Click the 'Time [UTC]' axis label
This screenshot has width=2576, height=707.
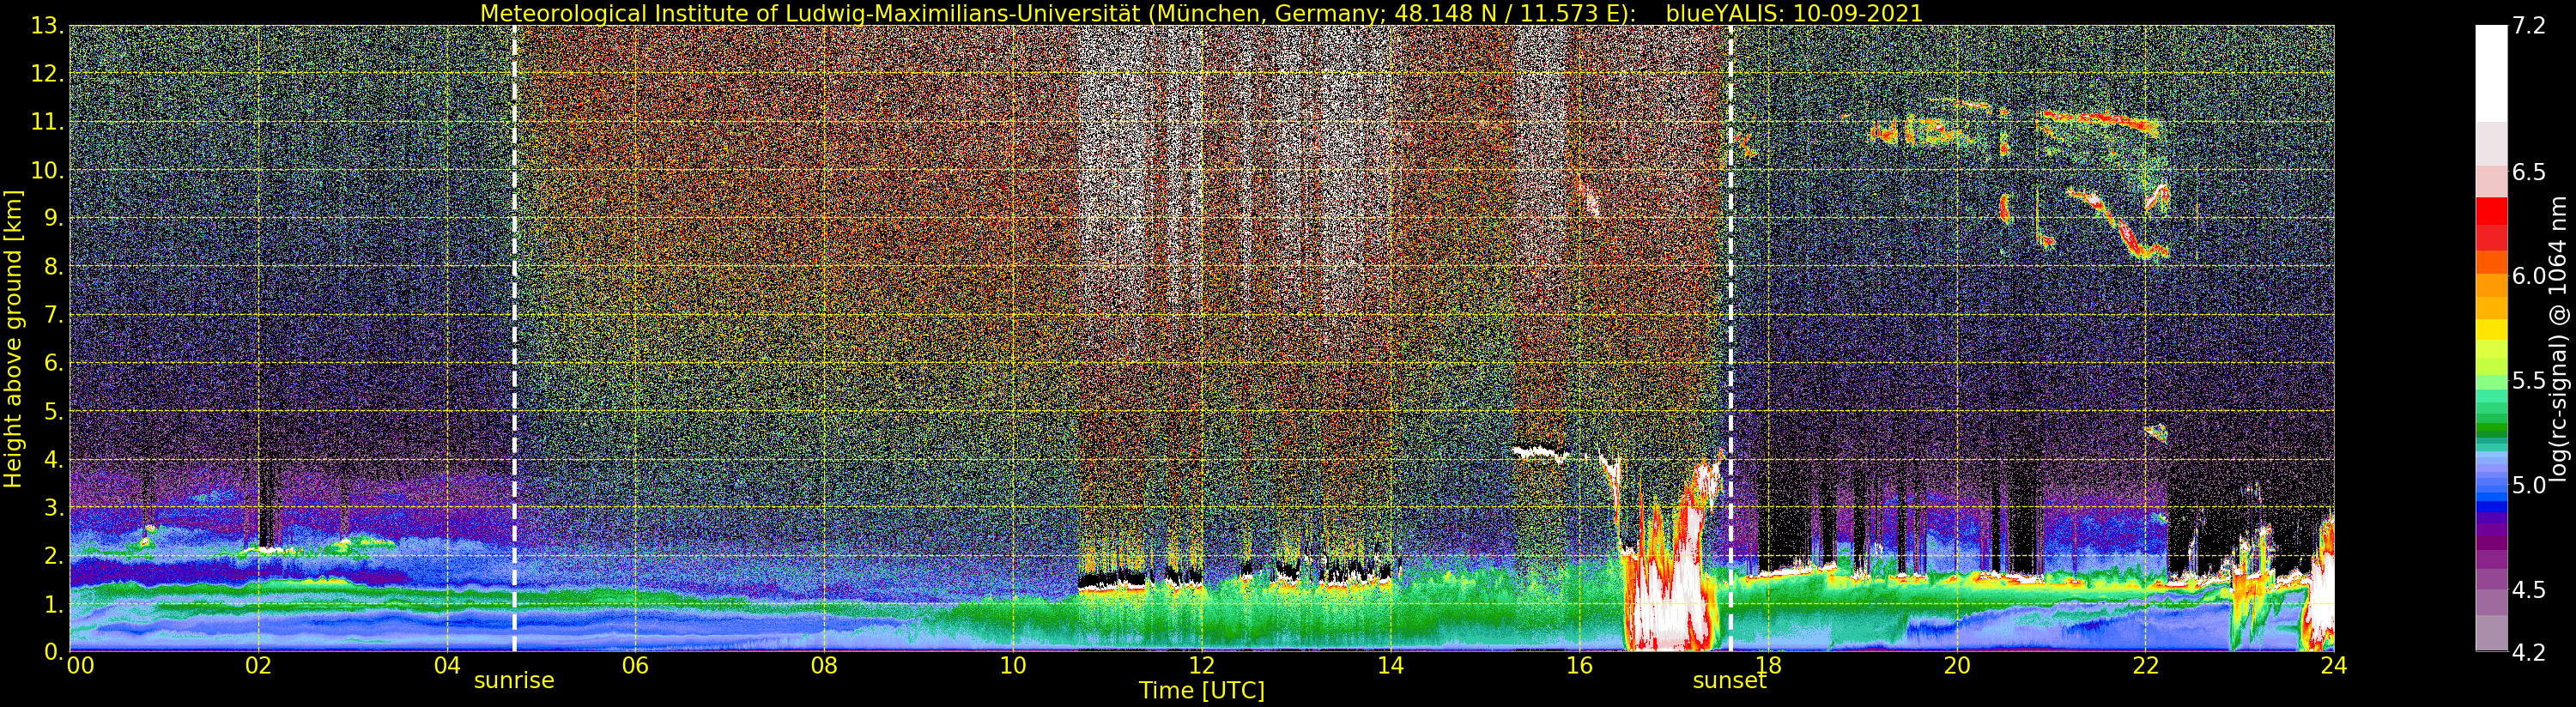[1202, 690]
